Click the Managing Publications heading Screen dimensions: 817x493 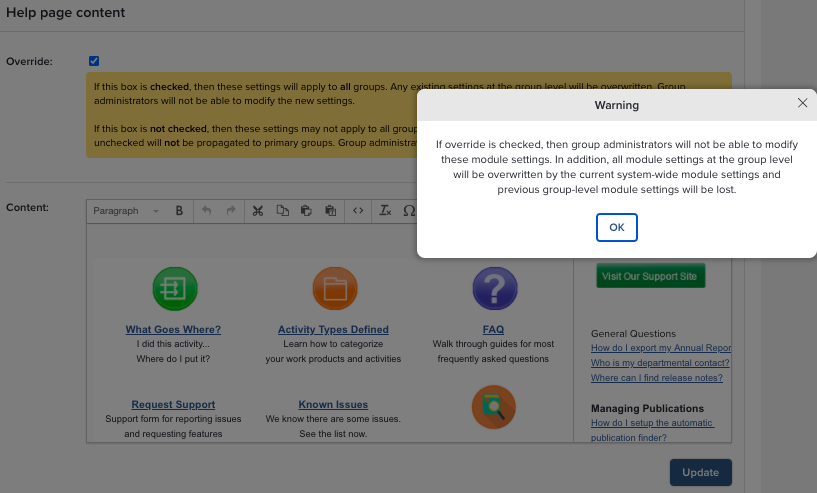point(647,409)
